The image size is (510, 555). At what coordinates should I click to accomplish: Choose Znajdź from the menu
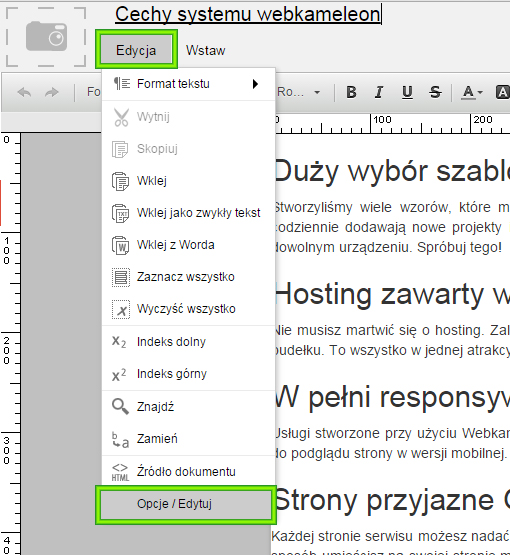click(189, 407)
